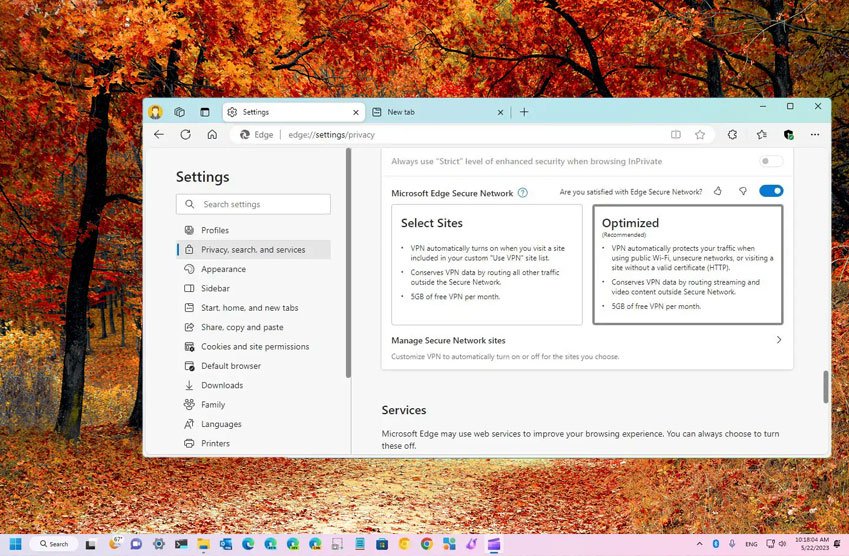
Task: Turn off Microsoft Edge Secure Network toggle
Action: tap(771, 191)
